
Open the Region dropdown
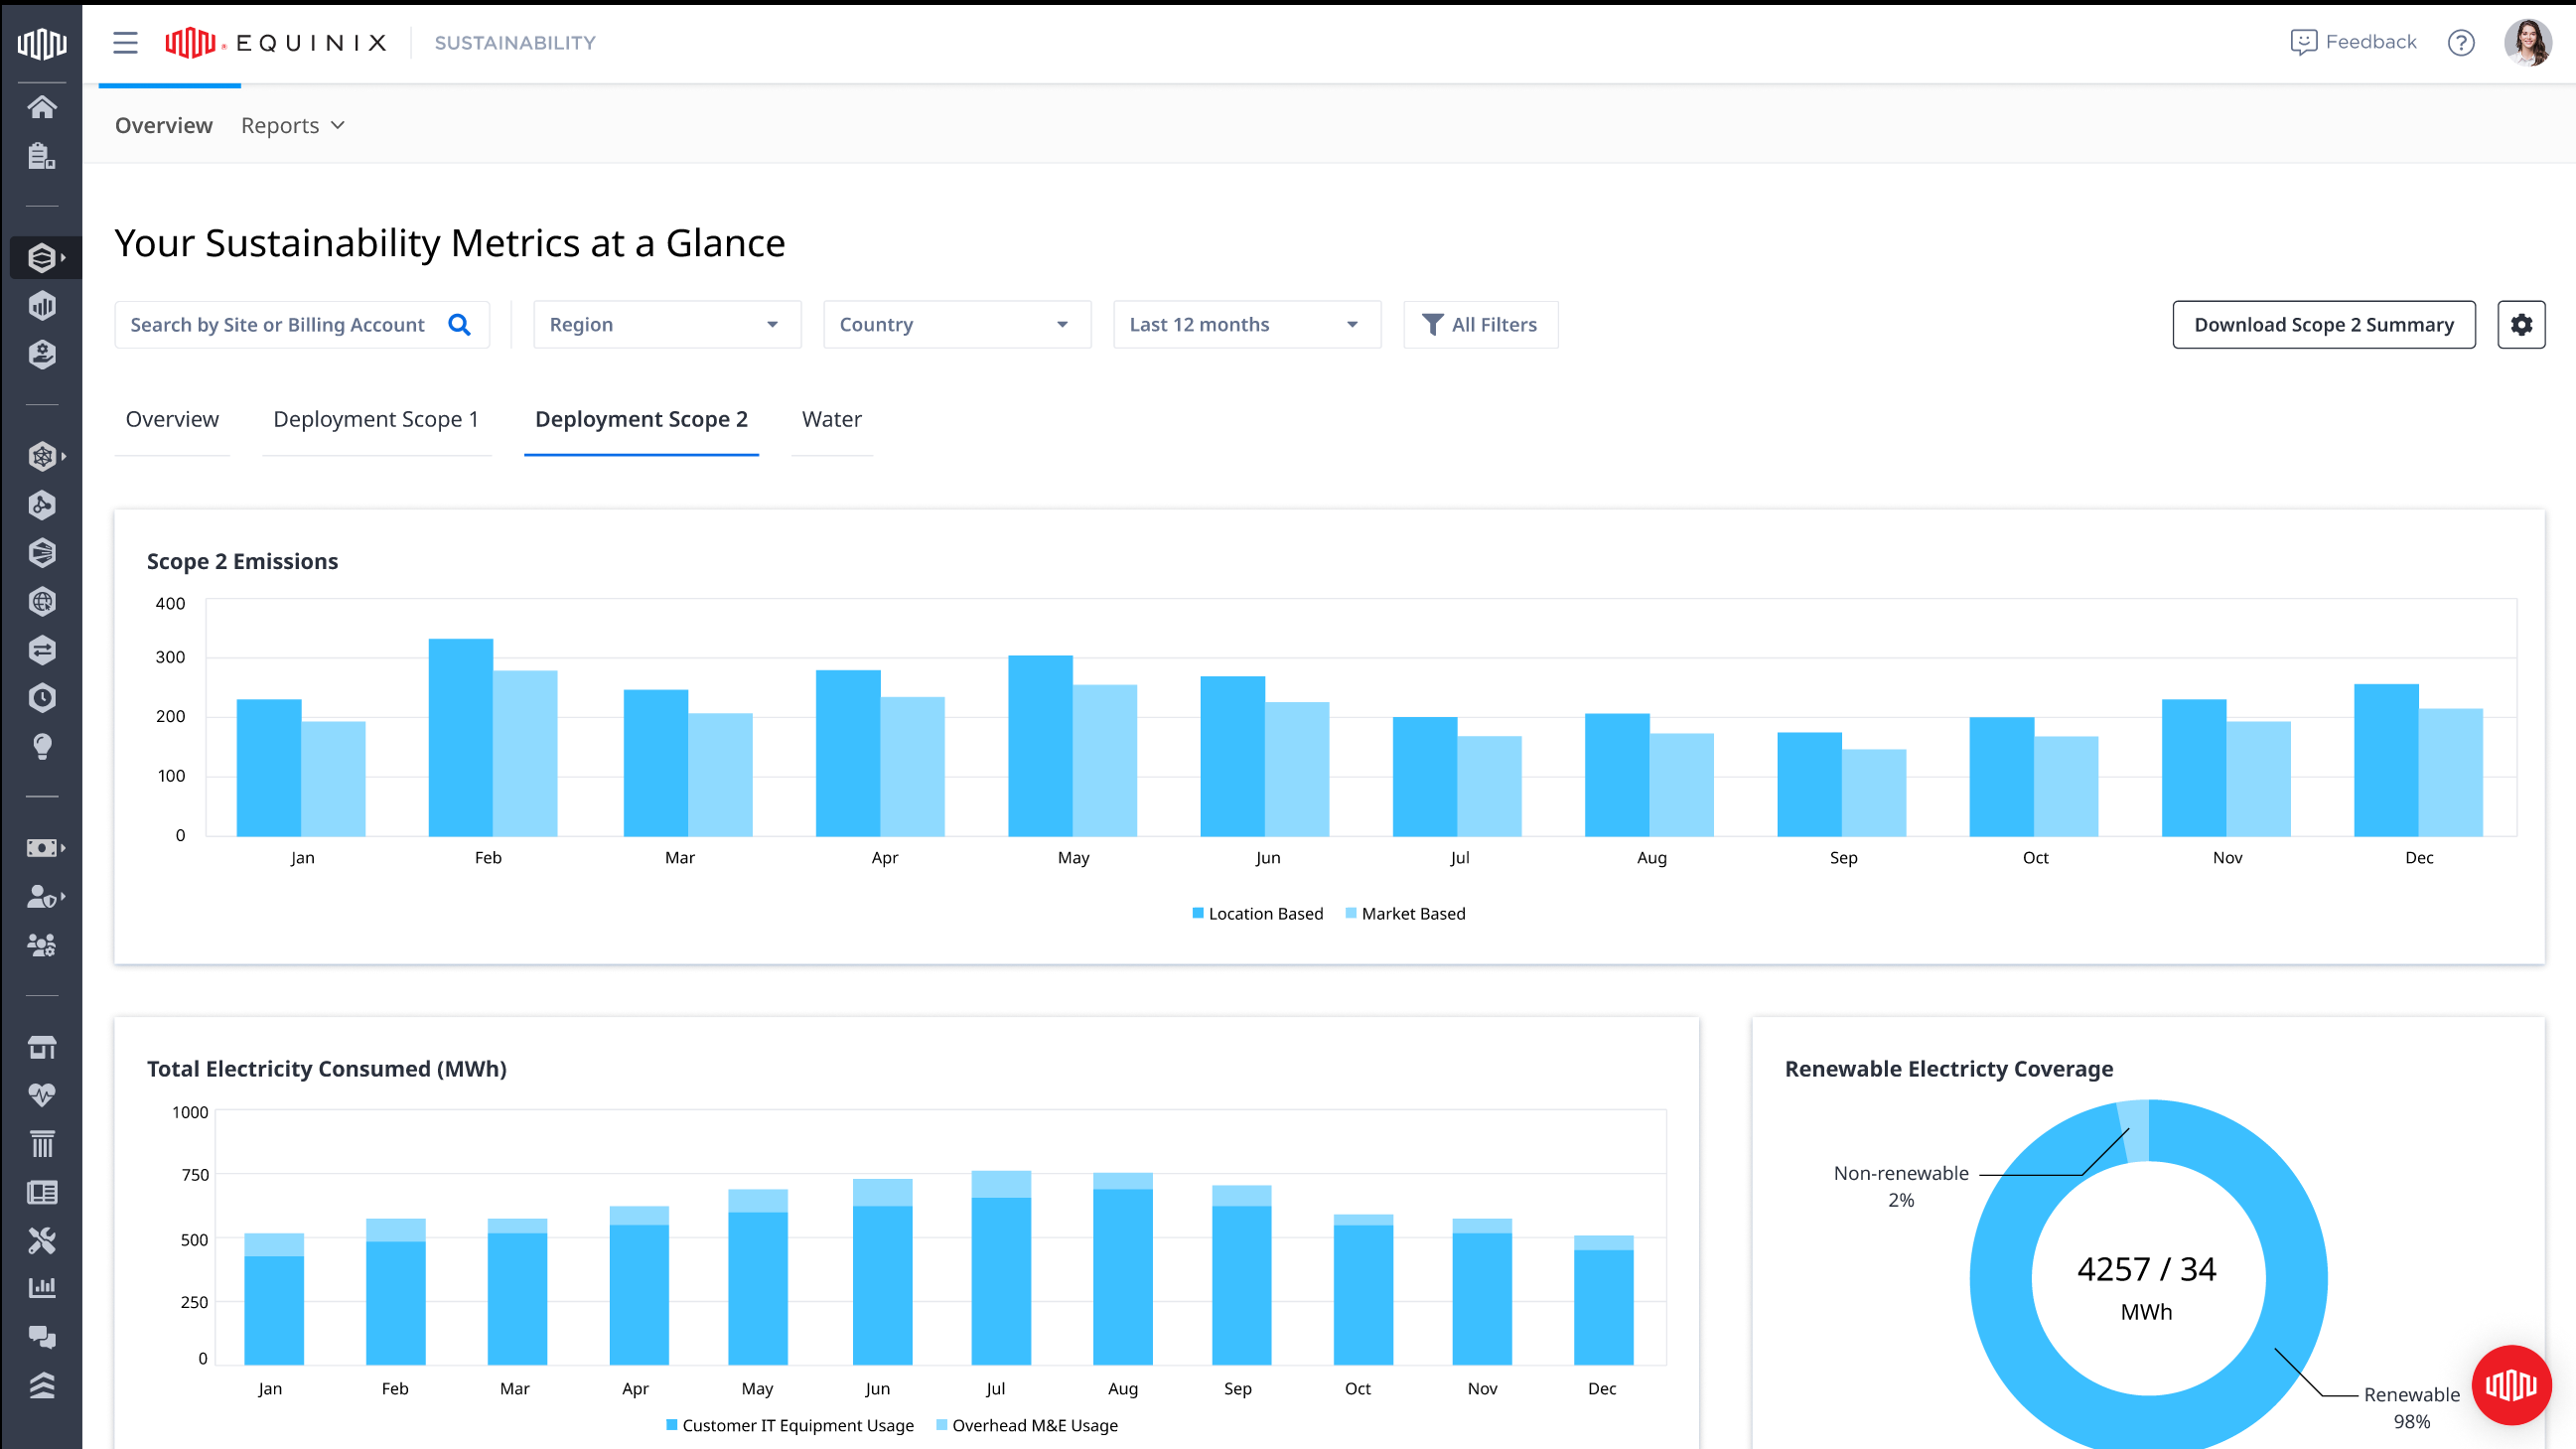667,324
